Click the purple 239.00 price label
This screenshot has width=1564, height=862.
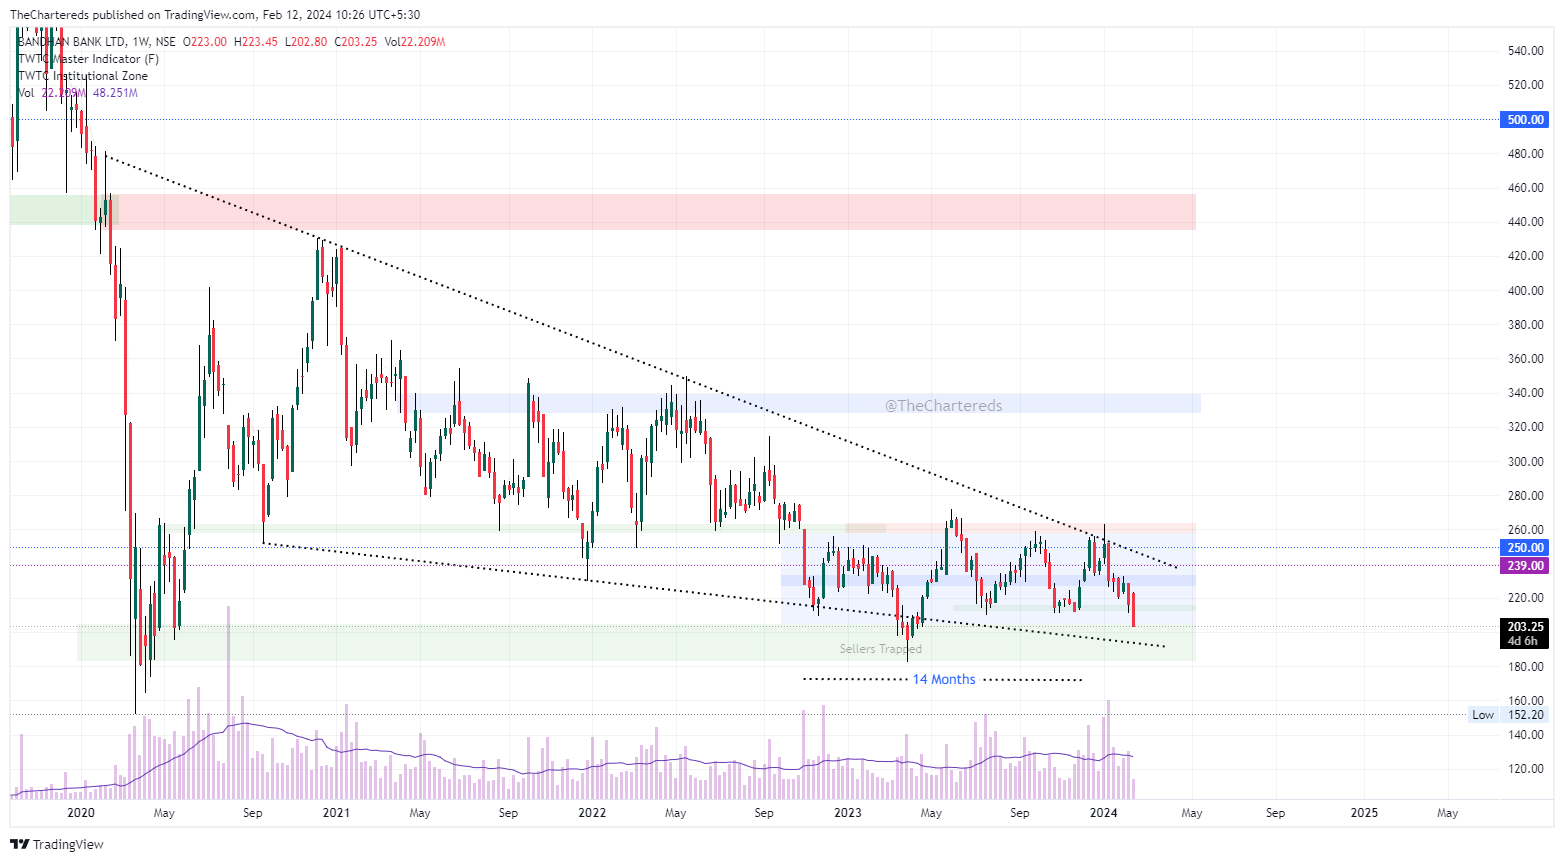1525,566
